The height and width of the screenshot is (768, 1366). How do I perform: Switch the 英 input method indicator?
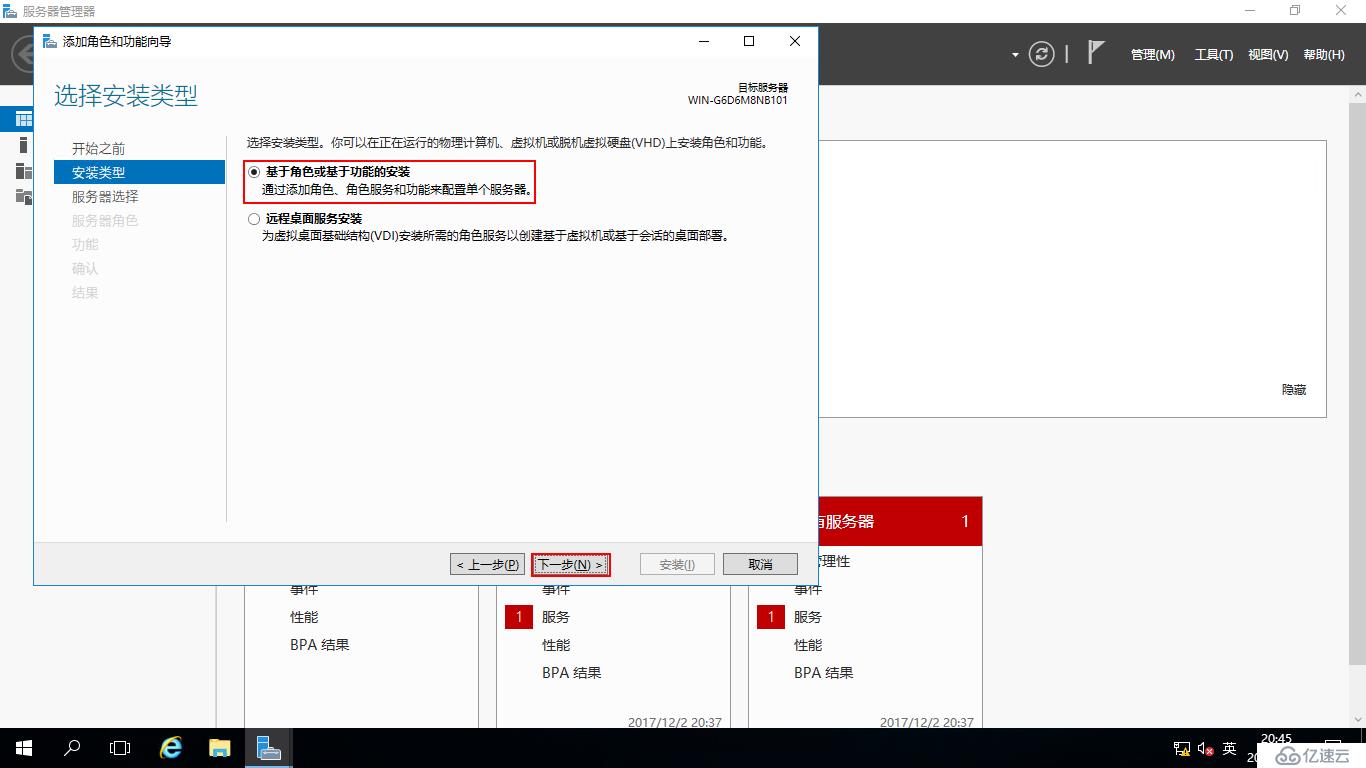tap(1230, 748)
